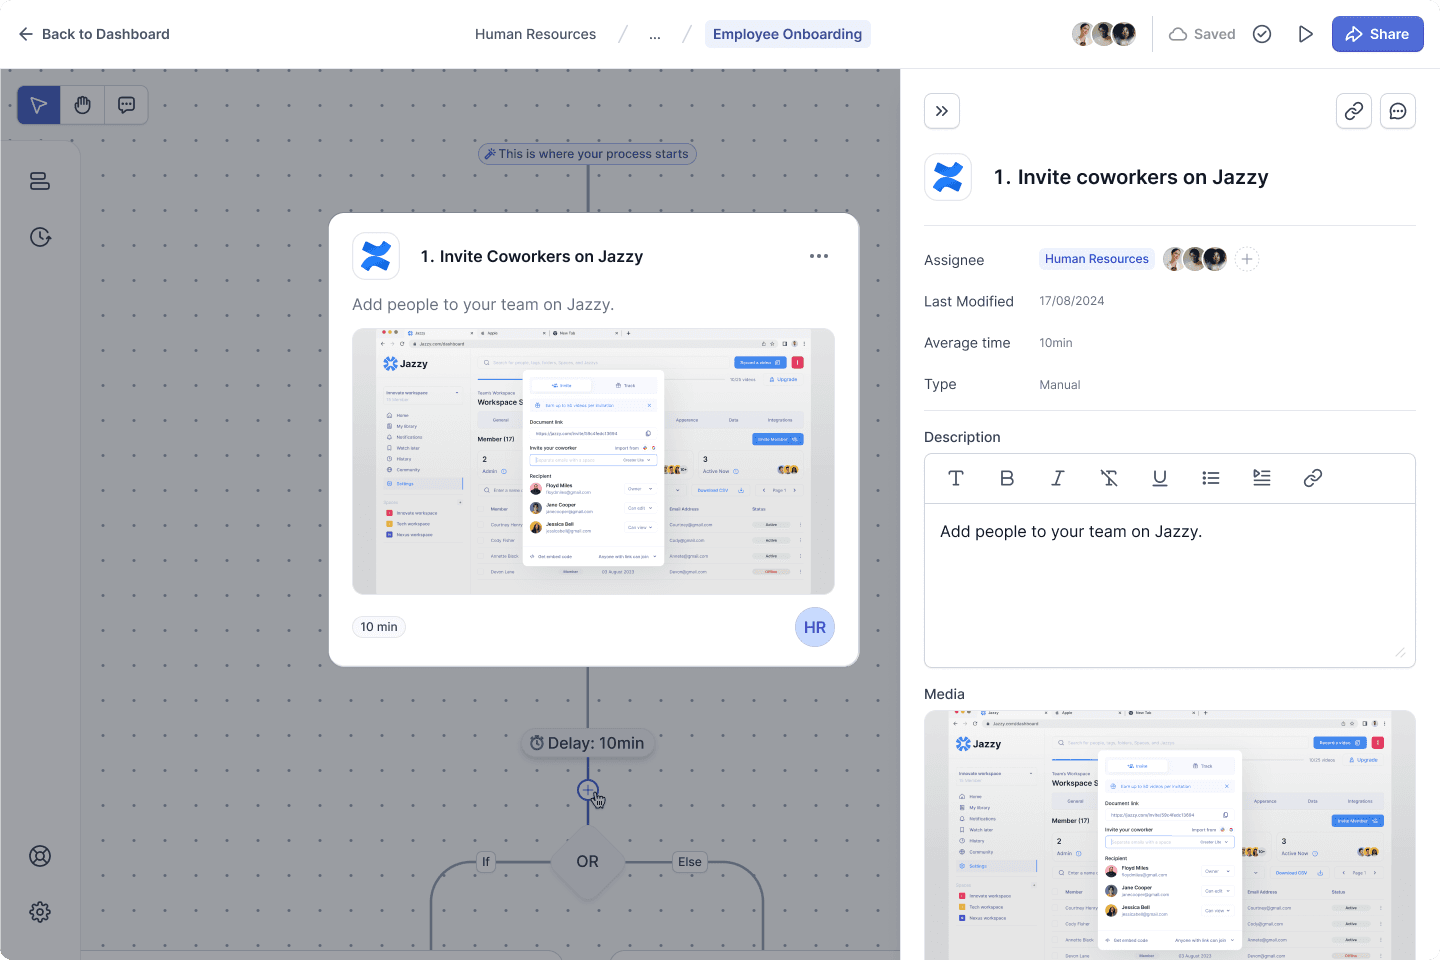Open the three-dot menu on the step card
Screen dimensions: 1440x960
819,256
